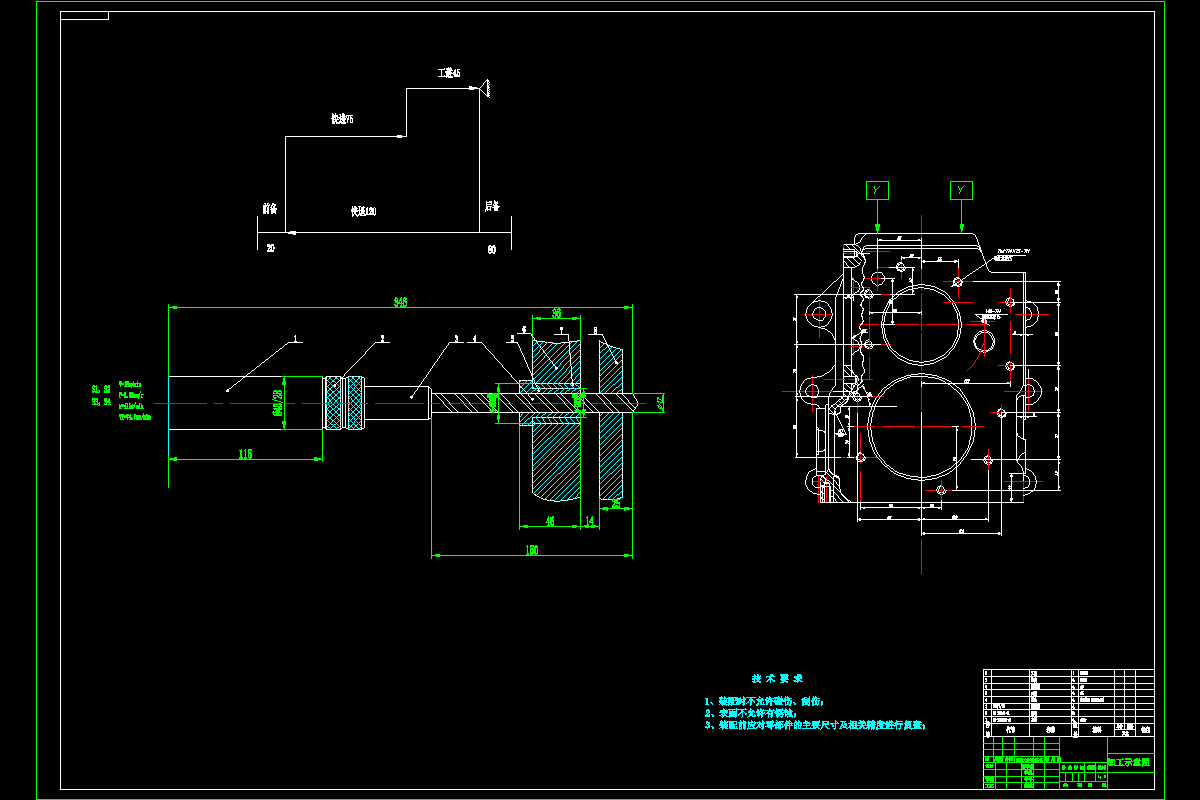Select the 'S1, S2' green annotation text
The image size is (1200, 800).
101,389
